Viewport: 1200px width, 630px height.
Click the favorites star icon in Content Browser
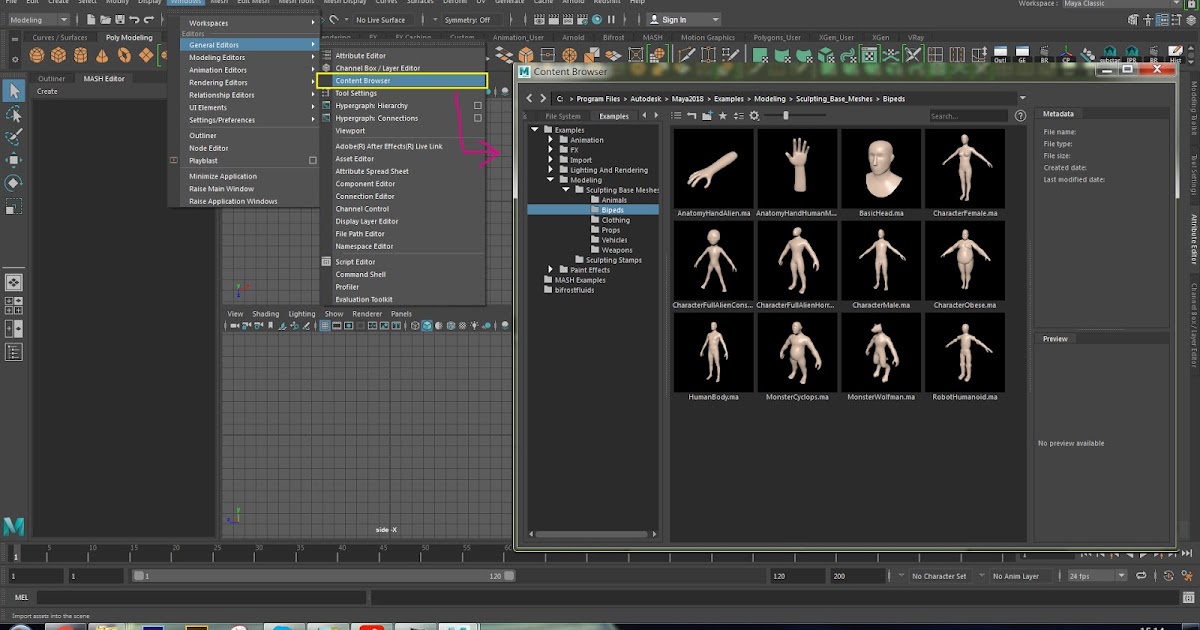pyautogui.click(x=723, y=116)
